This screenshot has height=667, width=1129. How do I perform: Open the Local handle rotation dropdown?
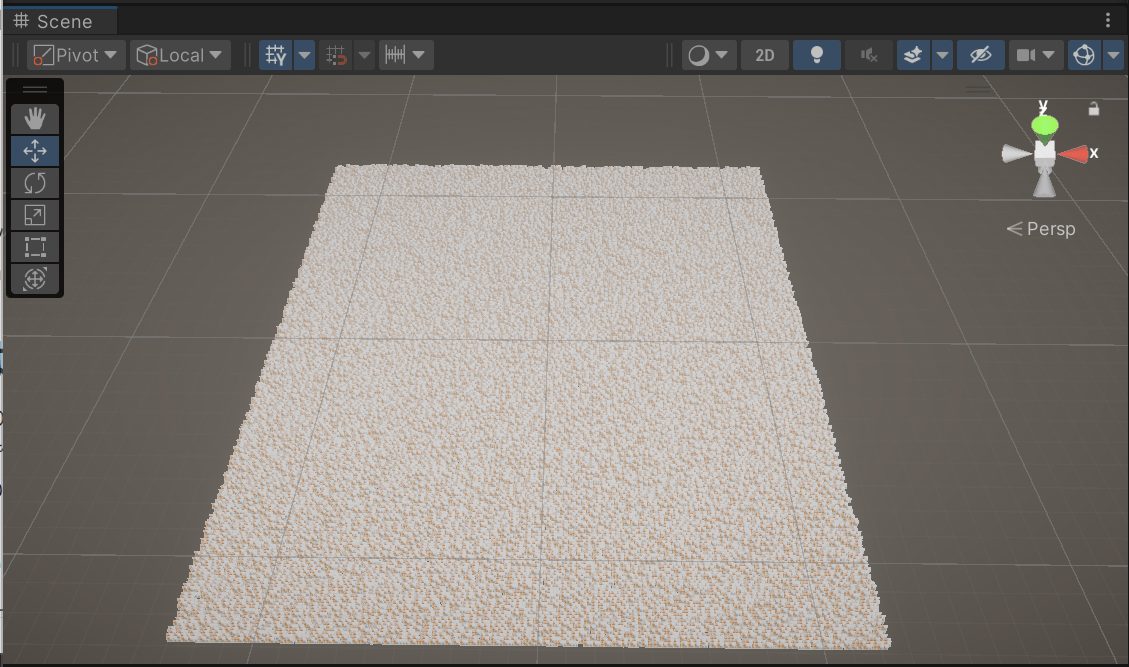point(180,55)
